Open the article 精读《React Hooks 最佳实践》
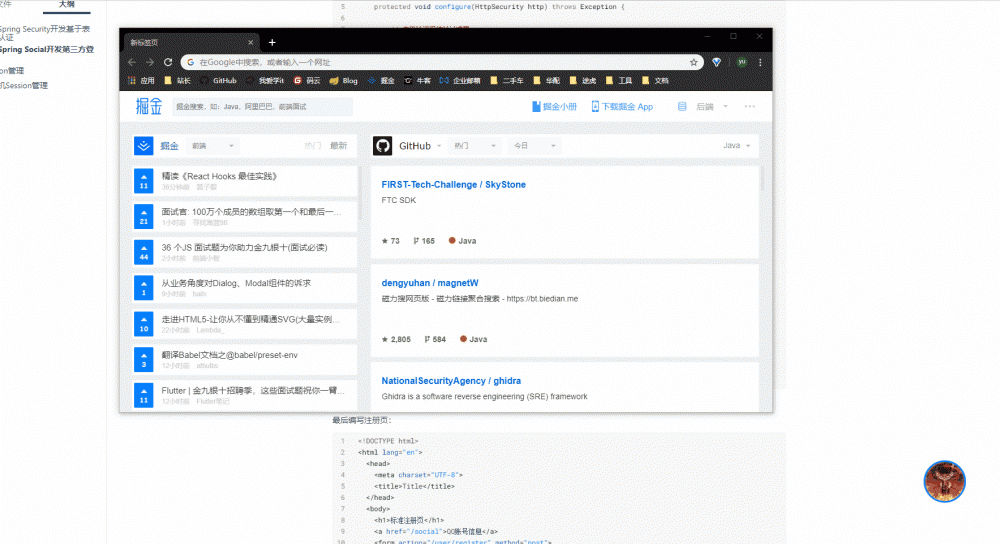1000x544 pixels. (219, 176)
